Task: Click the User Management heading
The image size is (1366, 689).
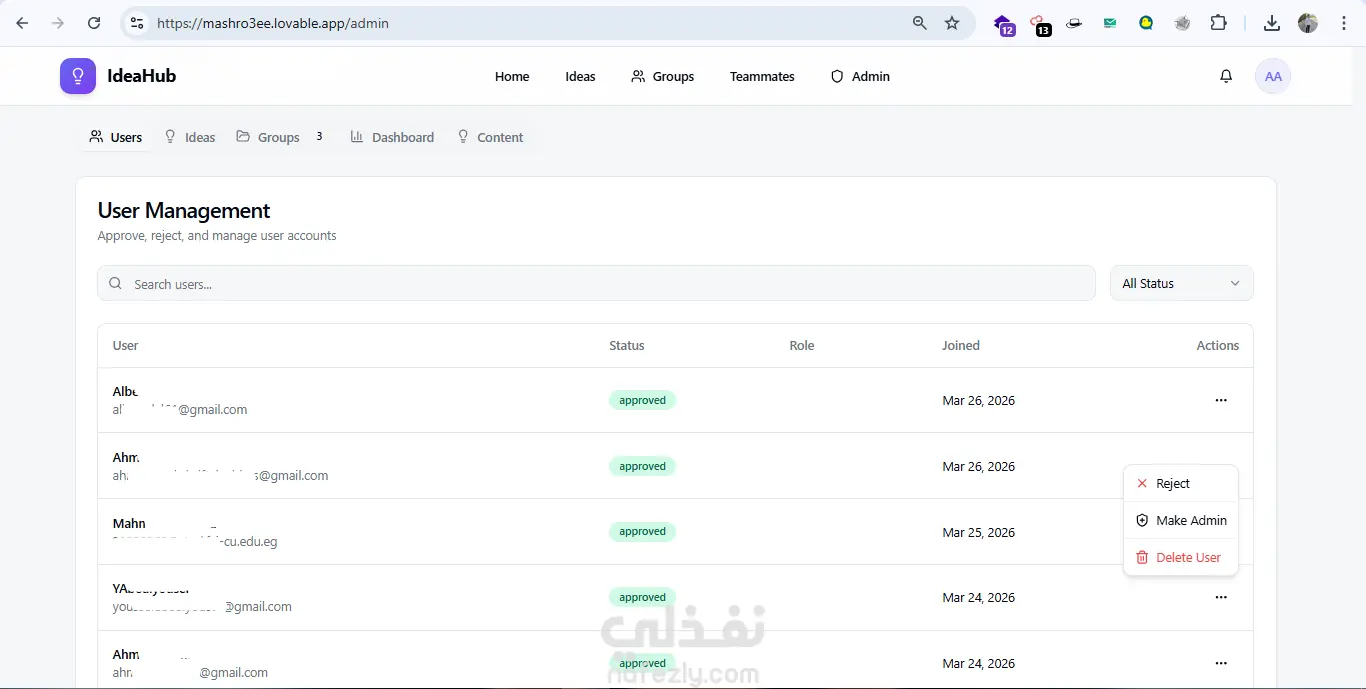Action: (x=184, y=210)
